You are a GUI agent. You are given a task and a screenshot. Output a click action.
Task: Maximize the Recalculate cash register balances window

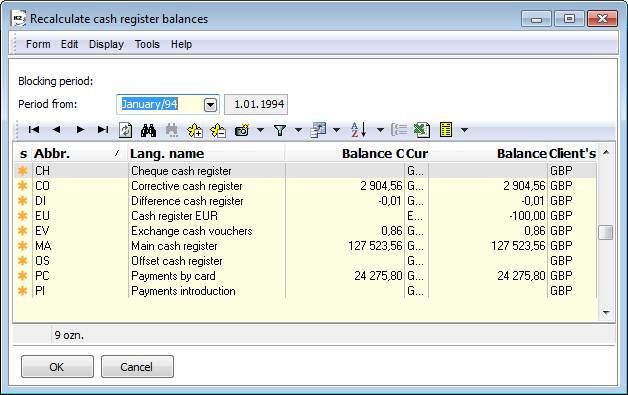pyautogui.click(x=569, y=19)
